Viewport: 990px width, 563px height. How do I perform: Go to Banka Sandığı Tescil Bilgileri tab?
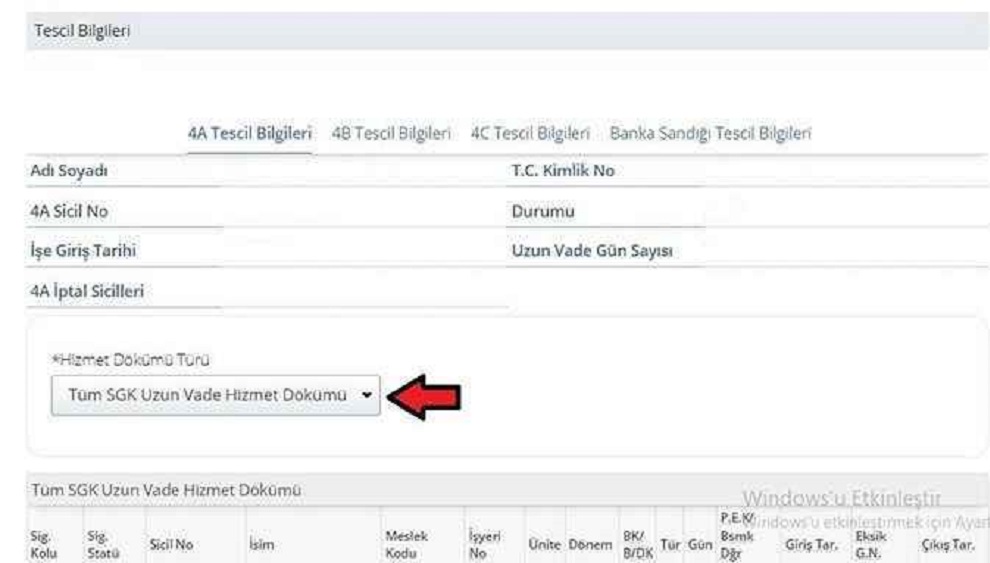710,133
